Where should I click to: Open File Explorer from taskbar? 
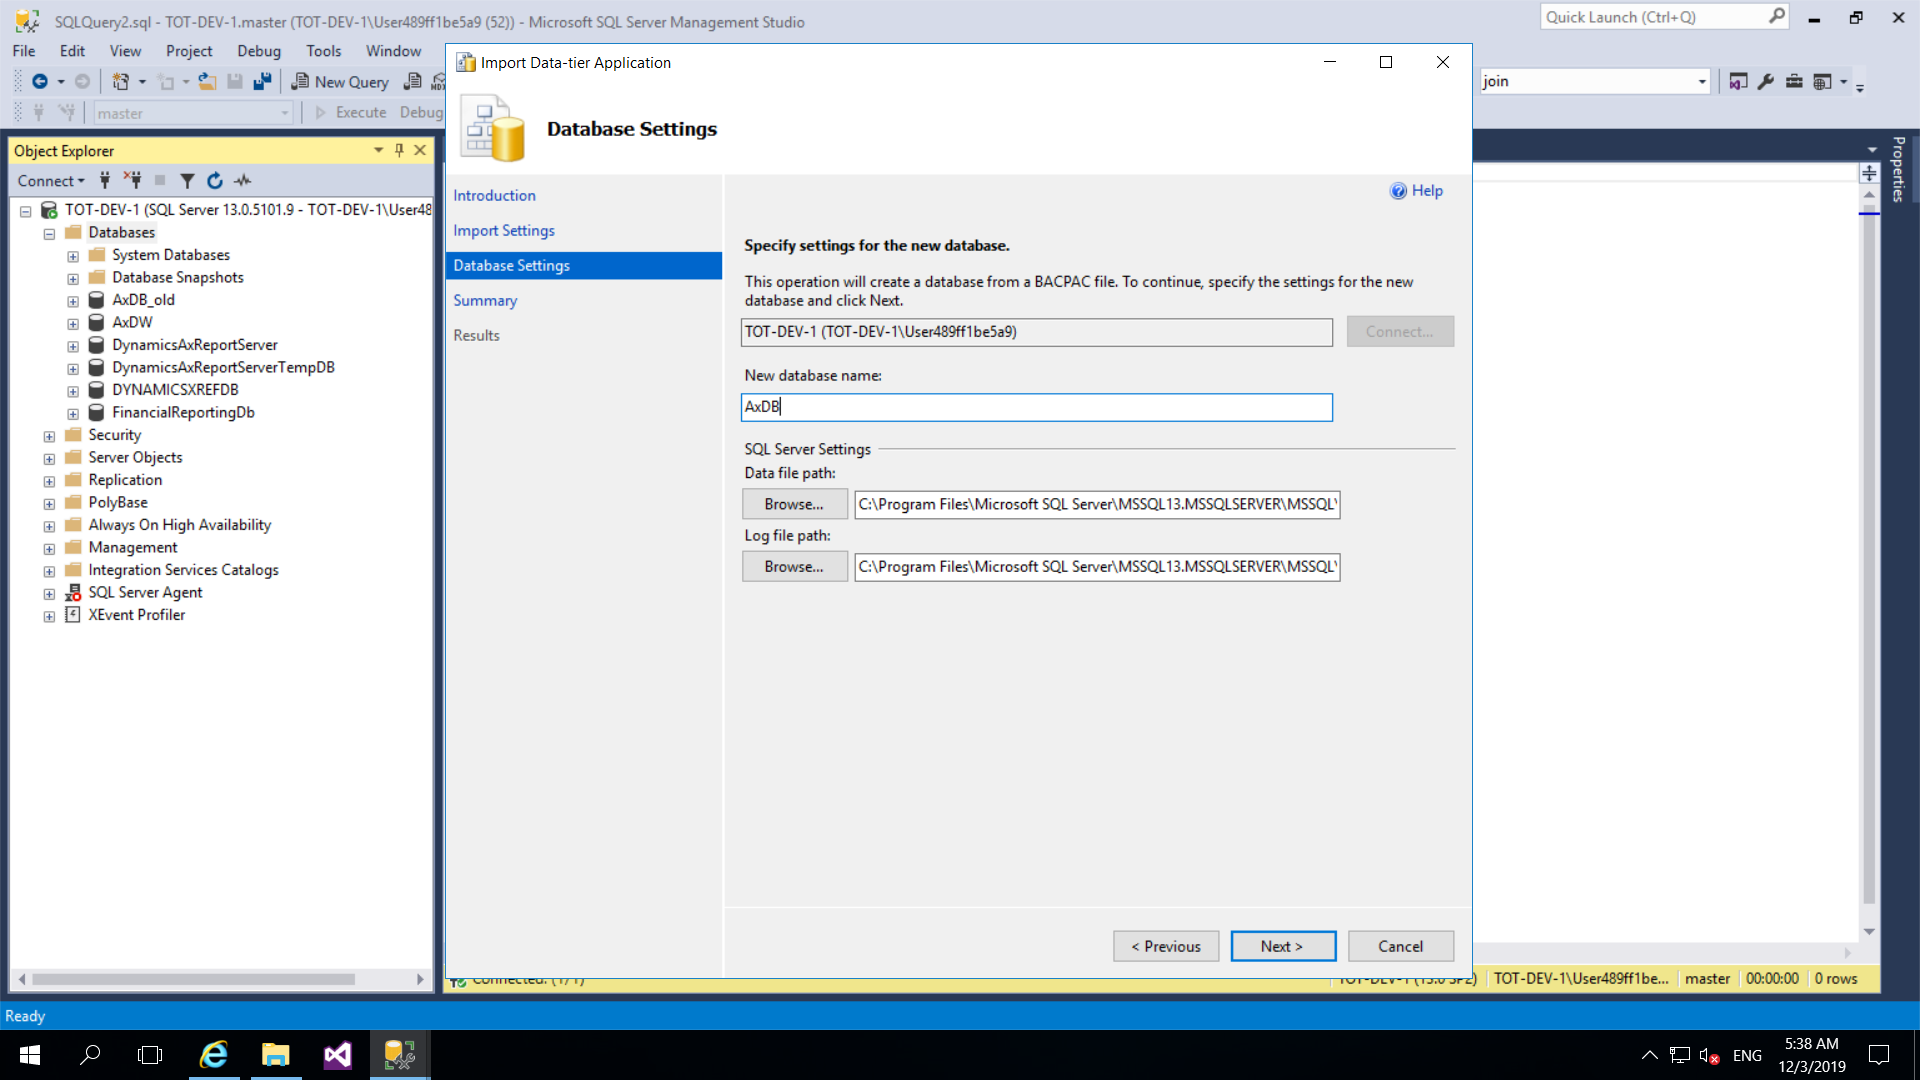click(x=276, y=1055)
